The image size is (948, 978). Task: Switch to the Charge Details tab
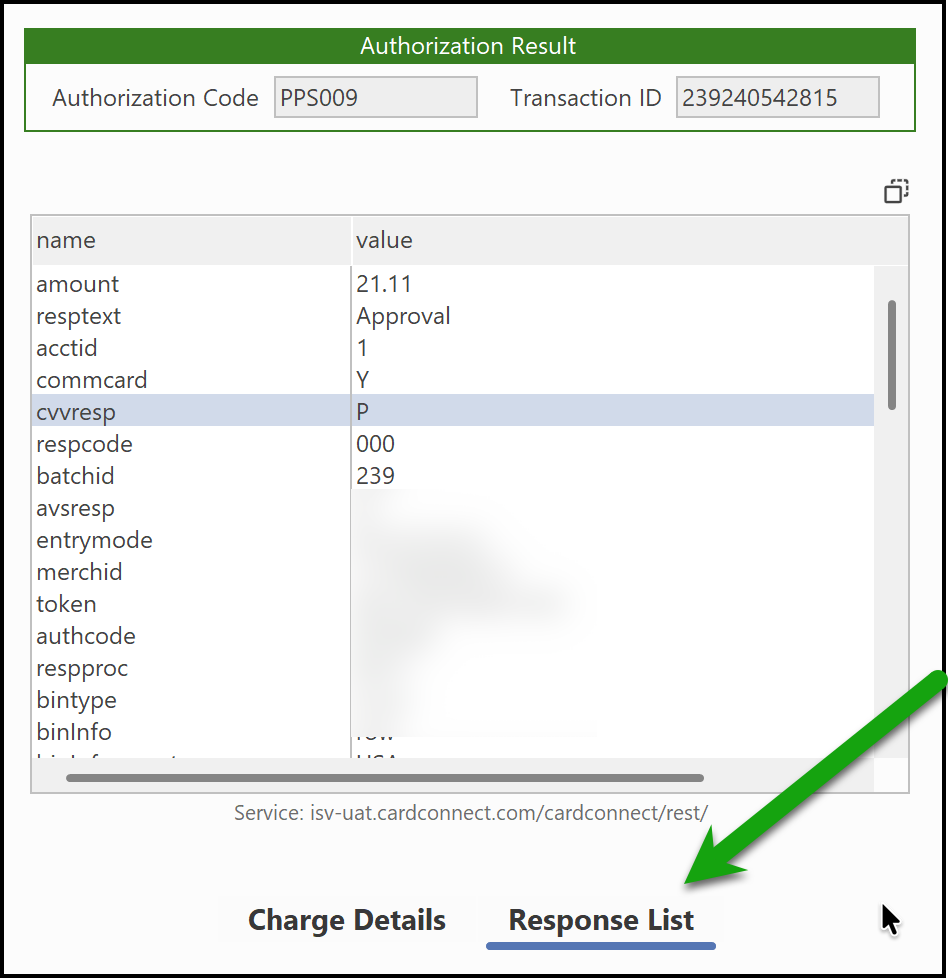pos(347,920)
